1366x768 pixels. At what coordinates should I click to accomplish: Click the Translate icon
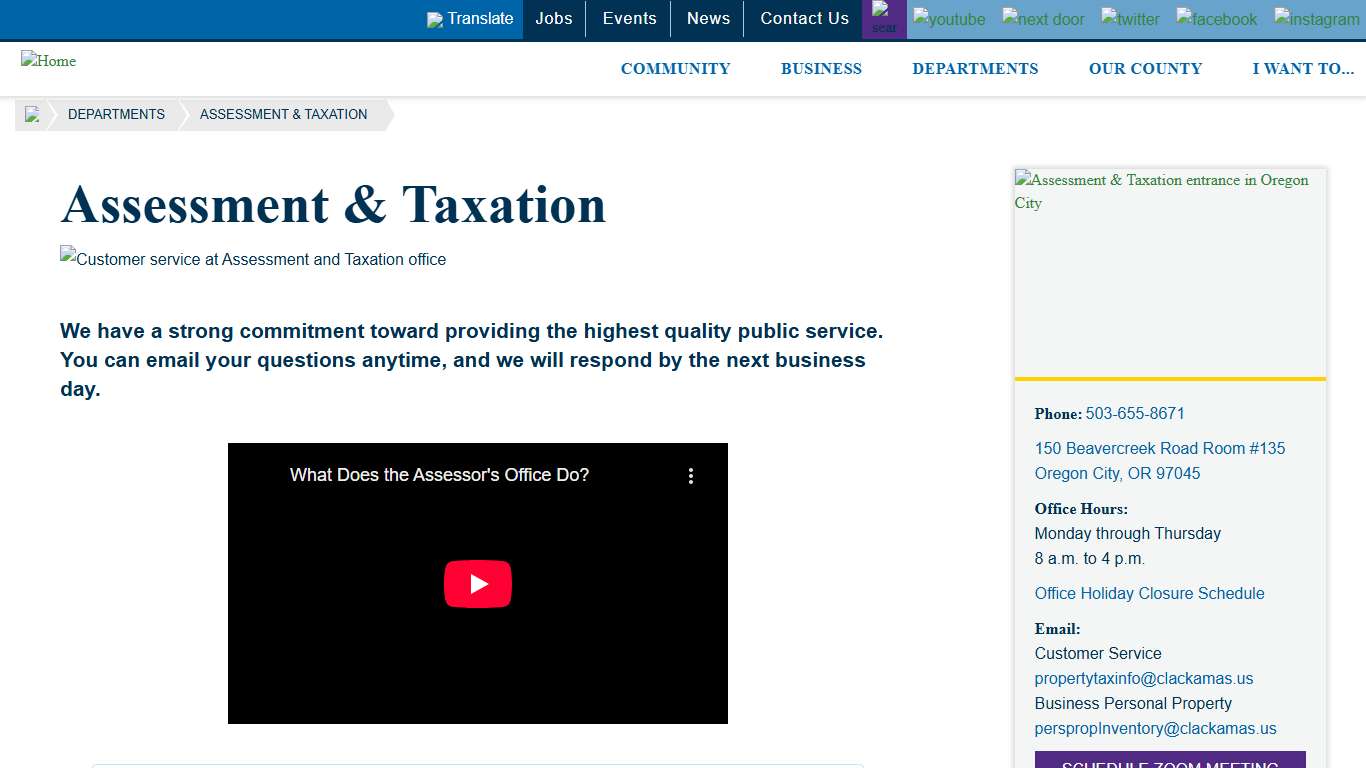(470, 18)
